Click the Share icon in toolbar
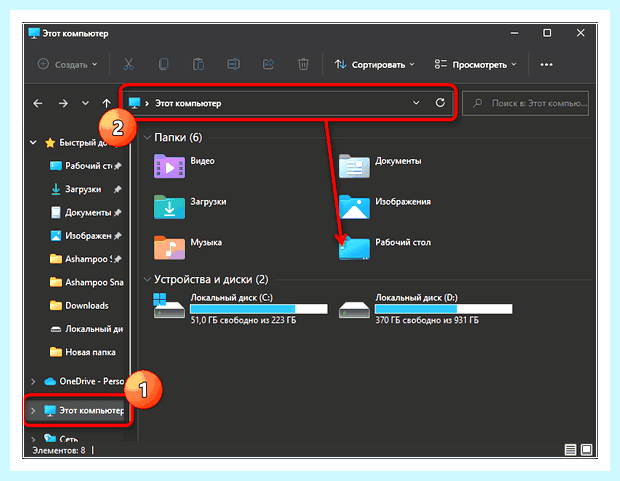The image size is (620, 481). coord(268,64)
